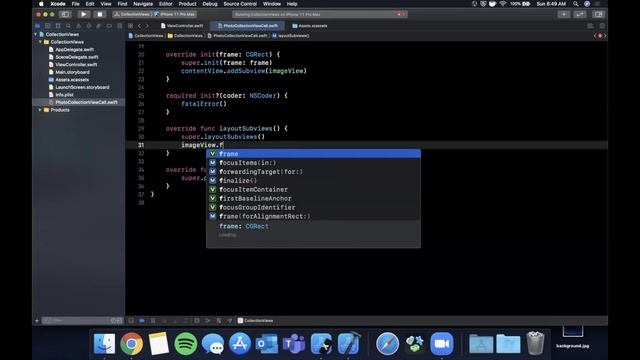Open the Debug menu
640x360 pixels.
point(210,4)
